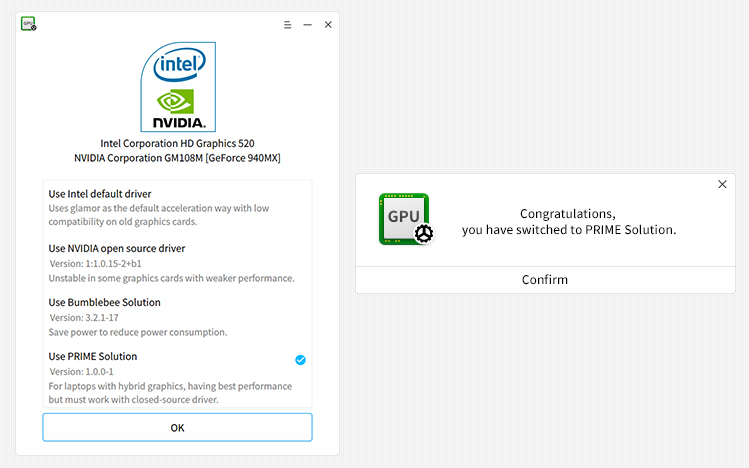Click 'Version: 3.2.1-17' text
The width and height of the screenshot is (749, 468).
(x=84, y=318)
